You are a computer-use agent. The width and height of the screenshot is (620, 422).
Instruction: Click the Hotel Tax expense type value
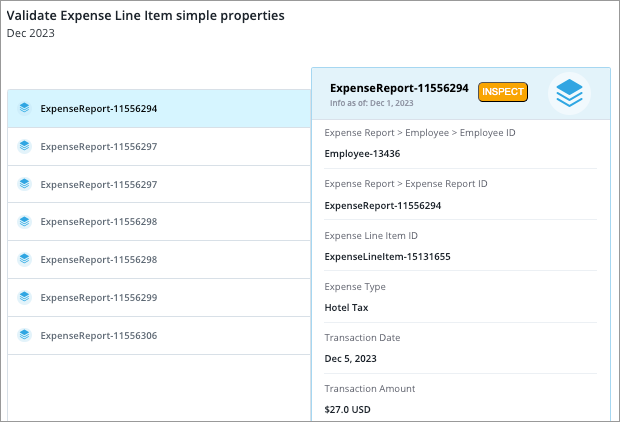click(346, 308)
